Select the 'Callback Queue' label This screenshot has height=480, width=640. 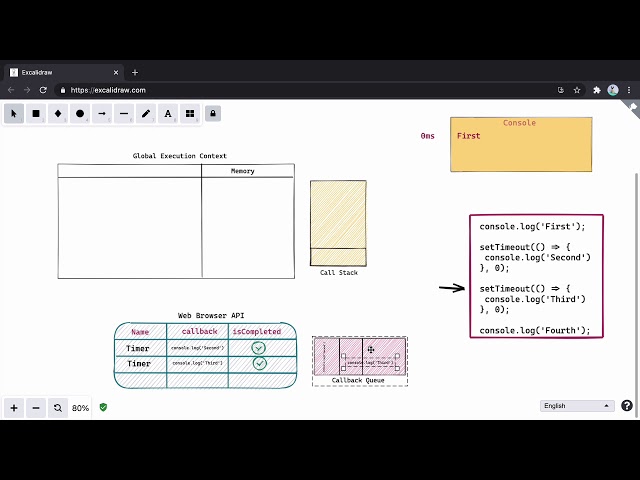pos(358,380)
